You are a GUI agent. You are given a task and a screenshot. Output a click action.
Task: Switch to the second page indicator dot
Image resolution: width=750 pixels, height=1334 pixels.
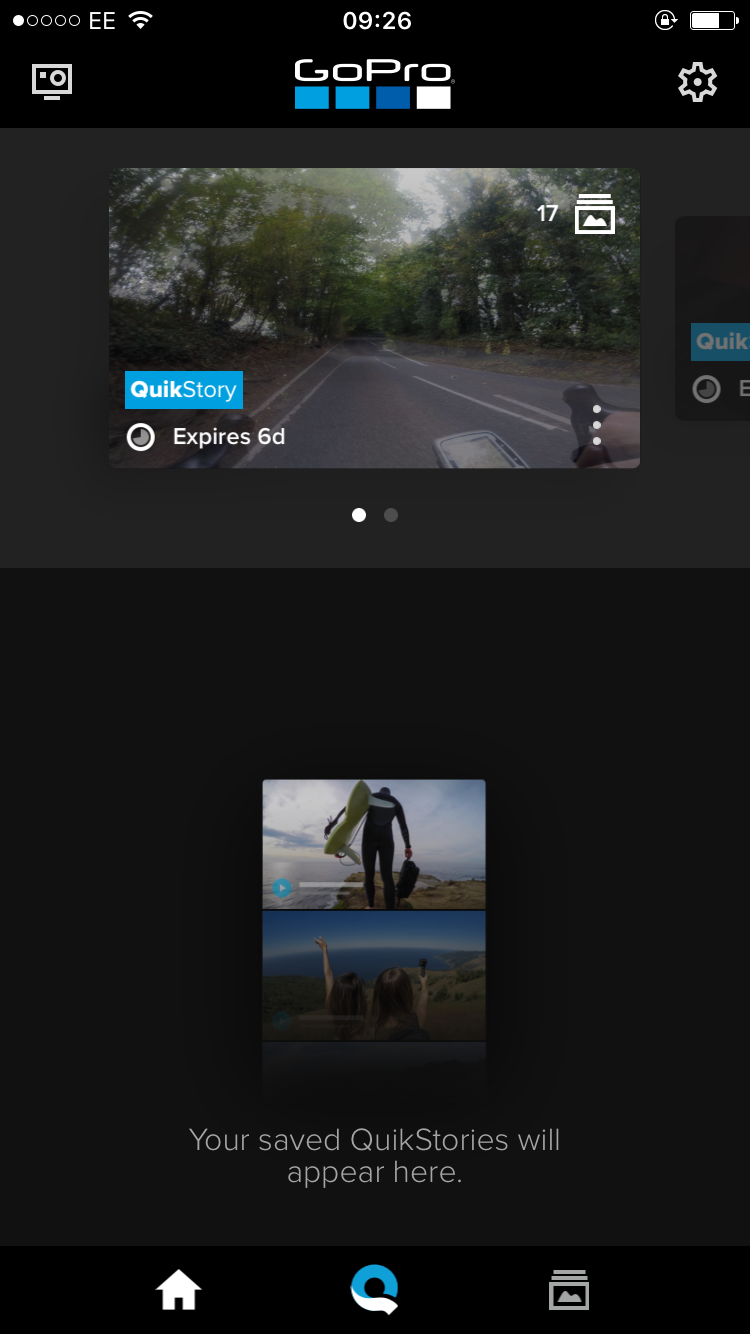tap(391, 515)
